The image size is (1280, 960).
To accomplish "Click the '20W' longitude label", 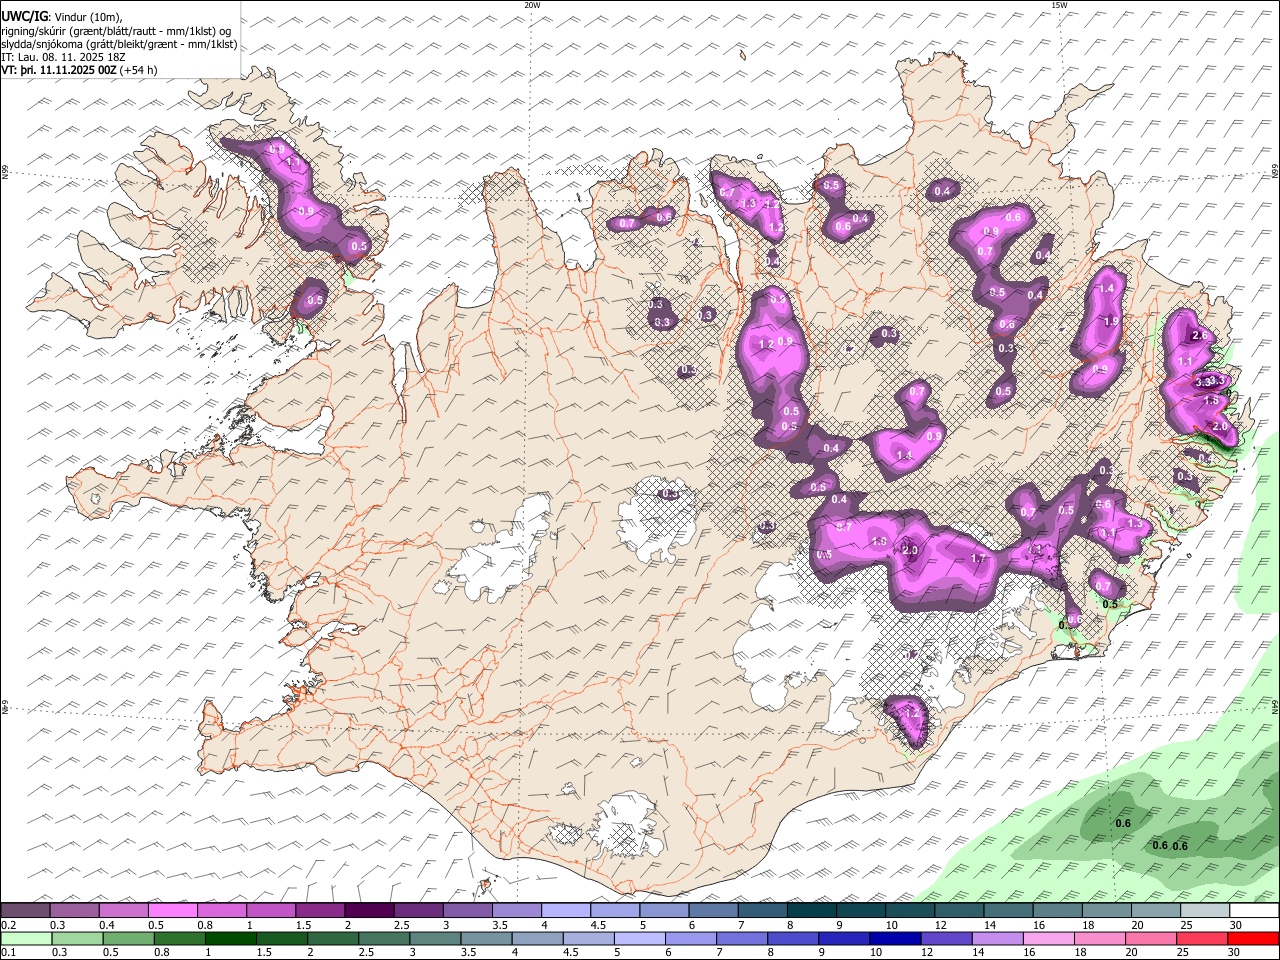I will pyautogui.click(x=532, y=5).
